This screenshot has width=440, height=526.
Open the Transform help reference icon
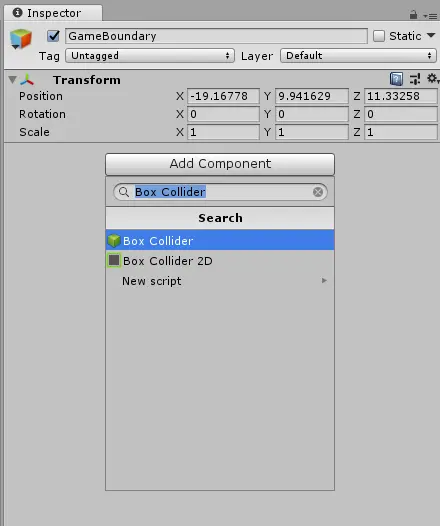click(396, 79)
